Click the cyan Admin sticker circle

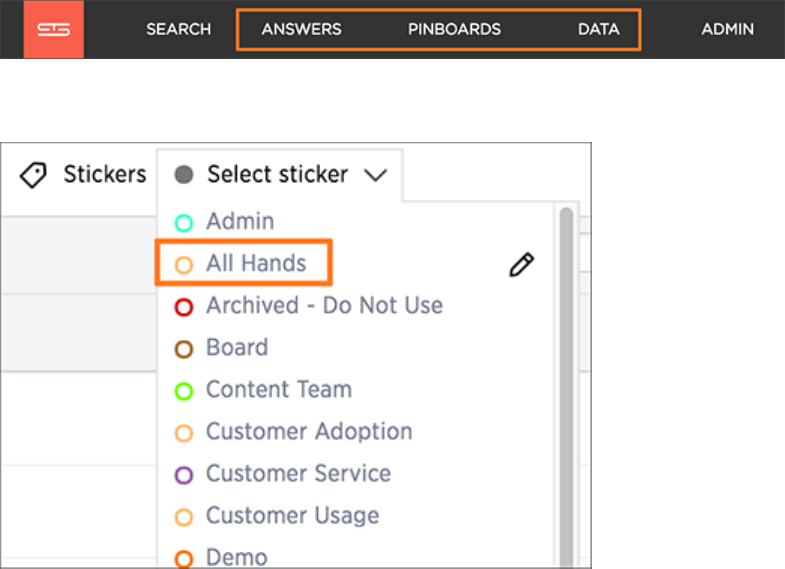183,223
